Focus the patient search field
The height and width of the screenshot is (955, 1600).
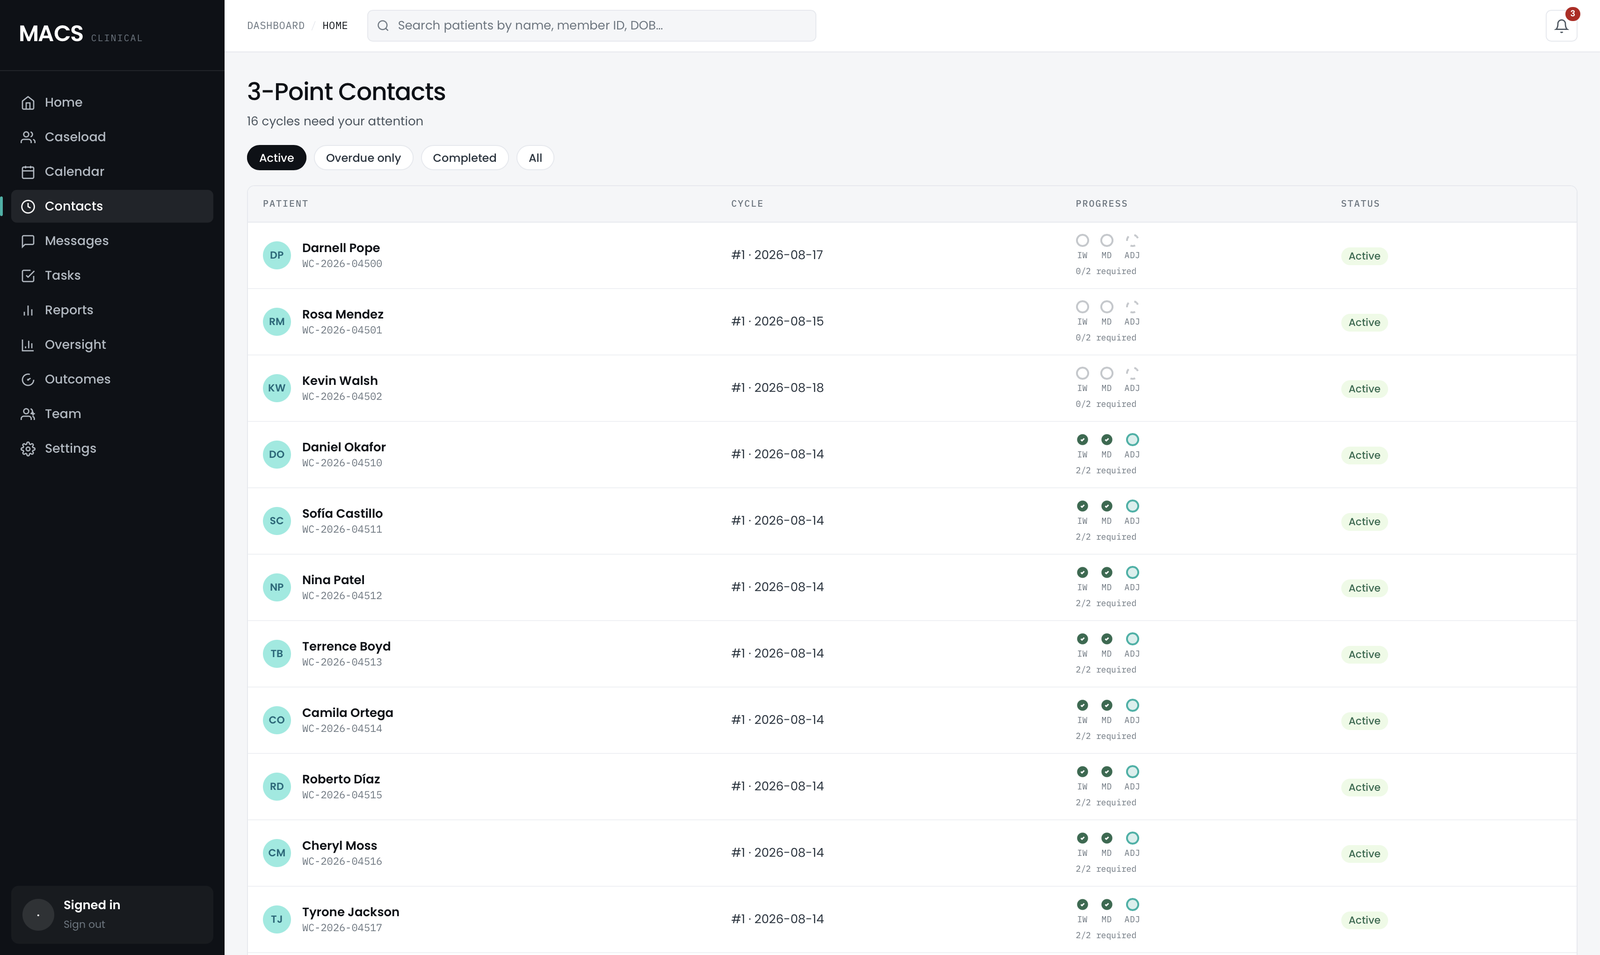pyautogui.click(x=592, y=26)
